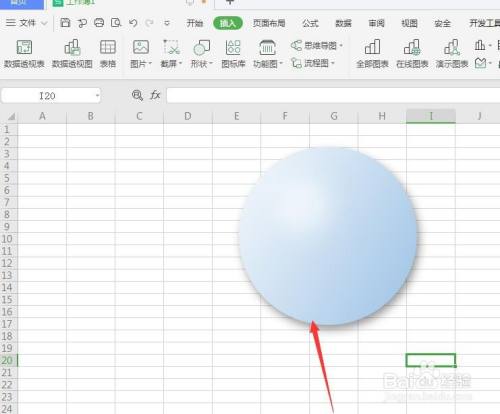The image size is (500, 414).
Task: Select column H header
Action: click(x=382, y=116)
